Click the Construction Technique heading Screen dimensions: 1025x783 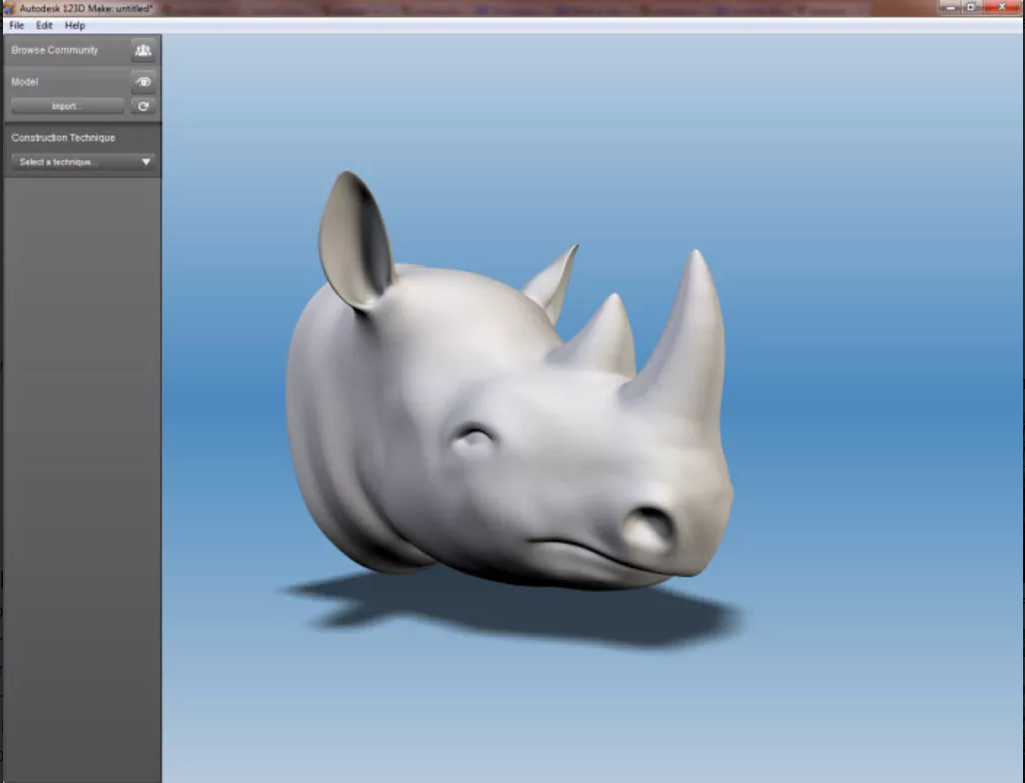click(x=63, y=138)
